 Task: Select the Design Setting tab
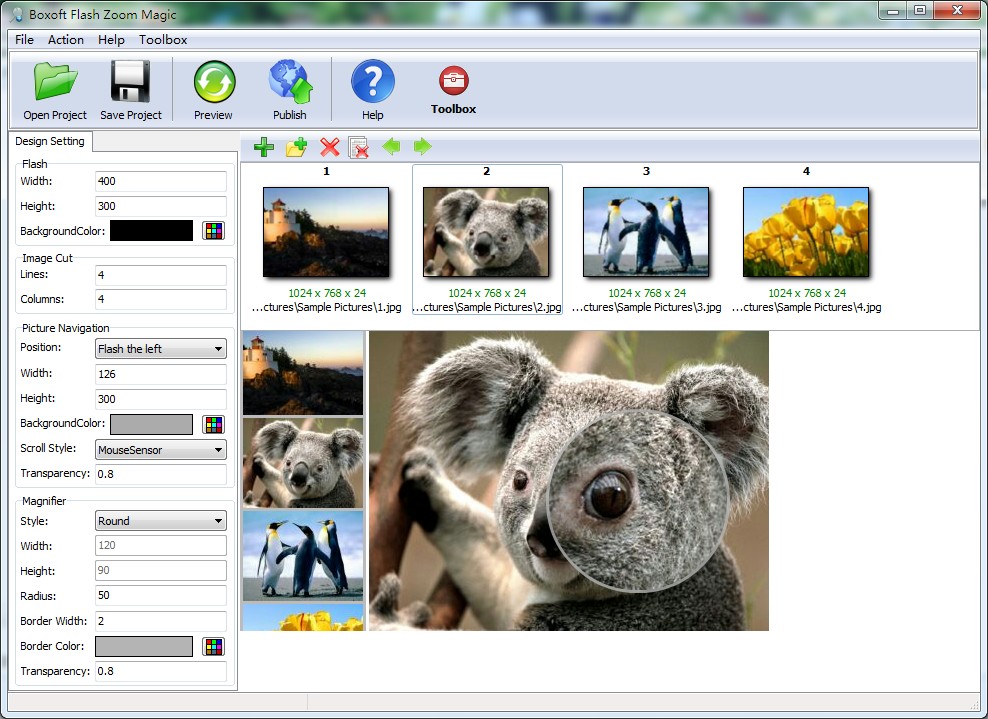pyautogui.click(x=50, y=141)
